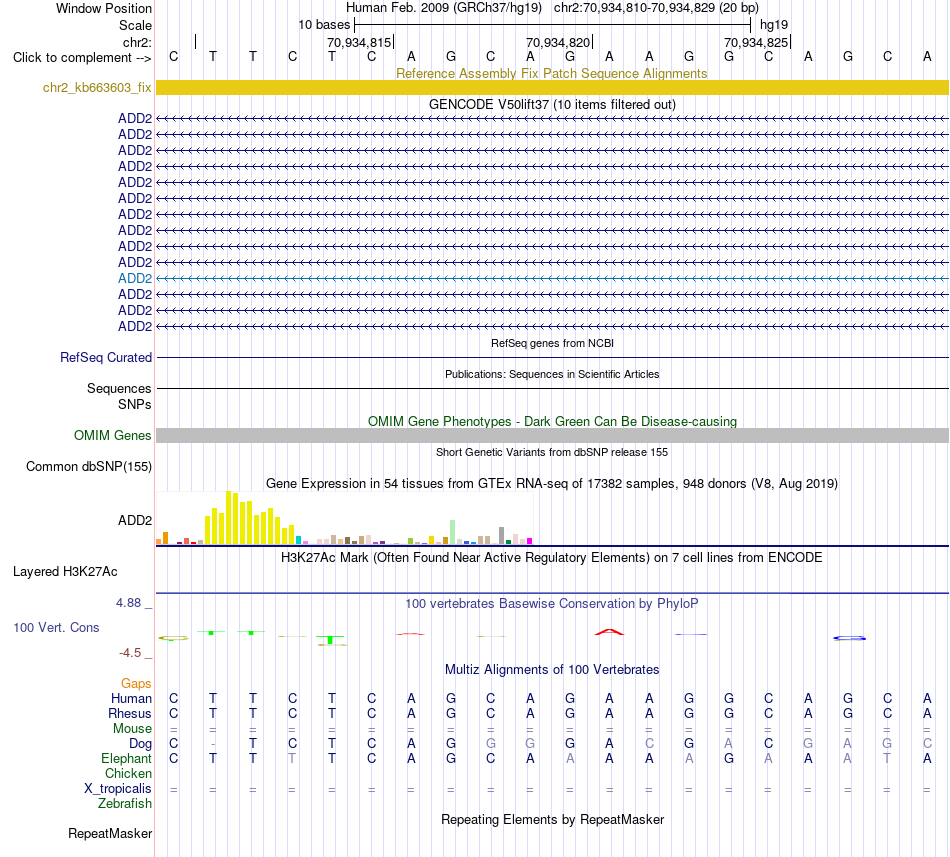Click the yellow fix patch alignment bar
Image resolution: width=950 pixels, height=857 pixels.
(552, 87)
